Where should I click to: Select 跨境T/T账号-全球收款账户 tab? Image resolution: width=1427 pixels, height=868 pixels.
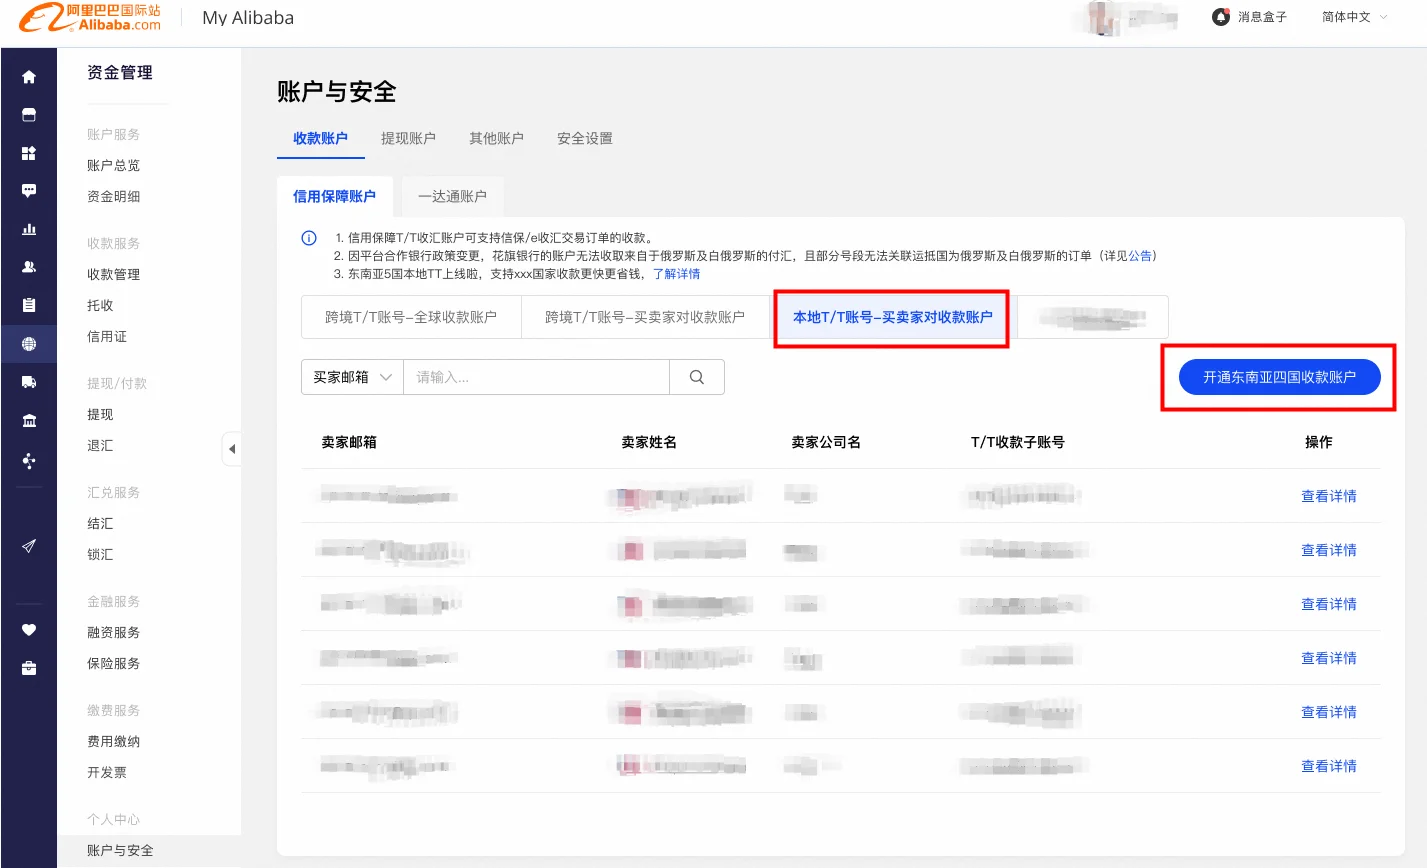coord(411,317)
